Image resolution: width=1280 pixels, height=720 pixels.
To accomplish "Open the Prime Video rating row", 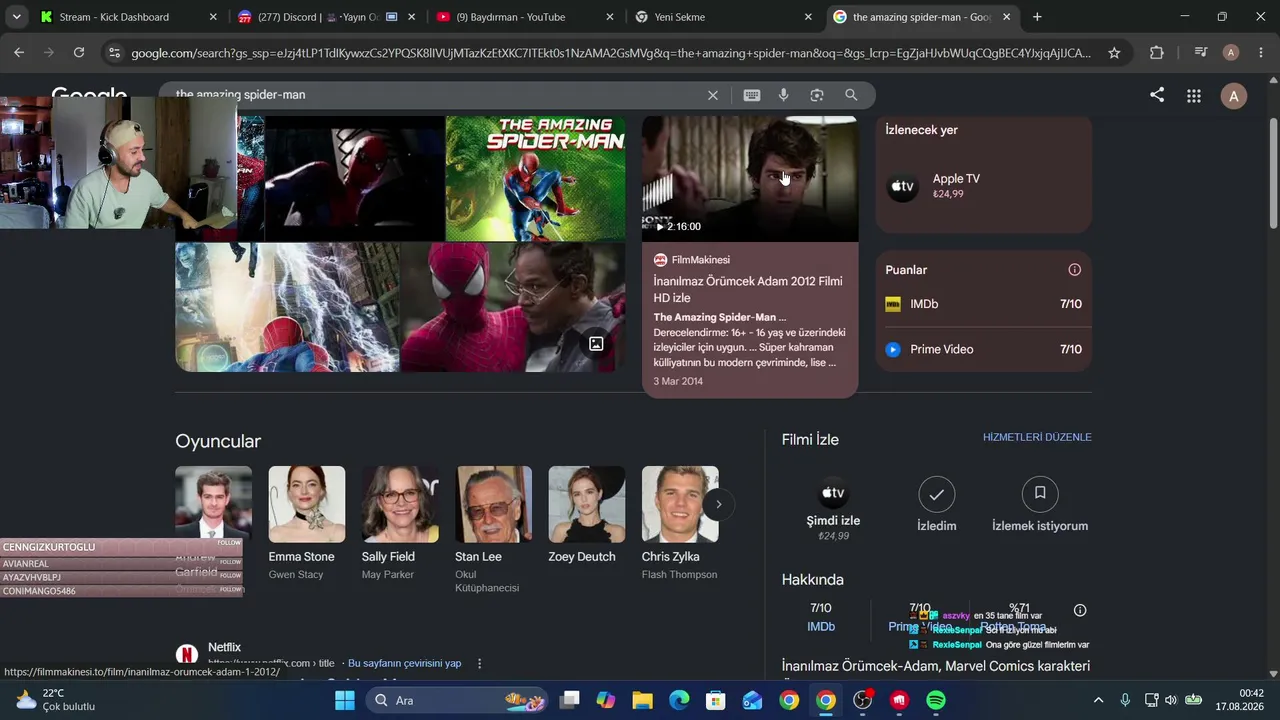I will point(983,349).
